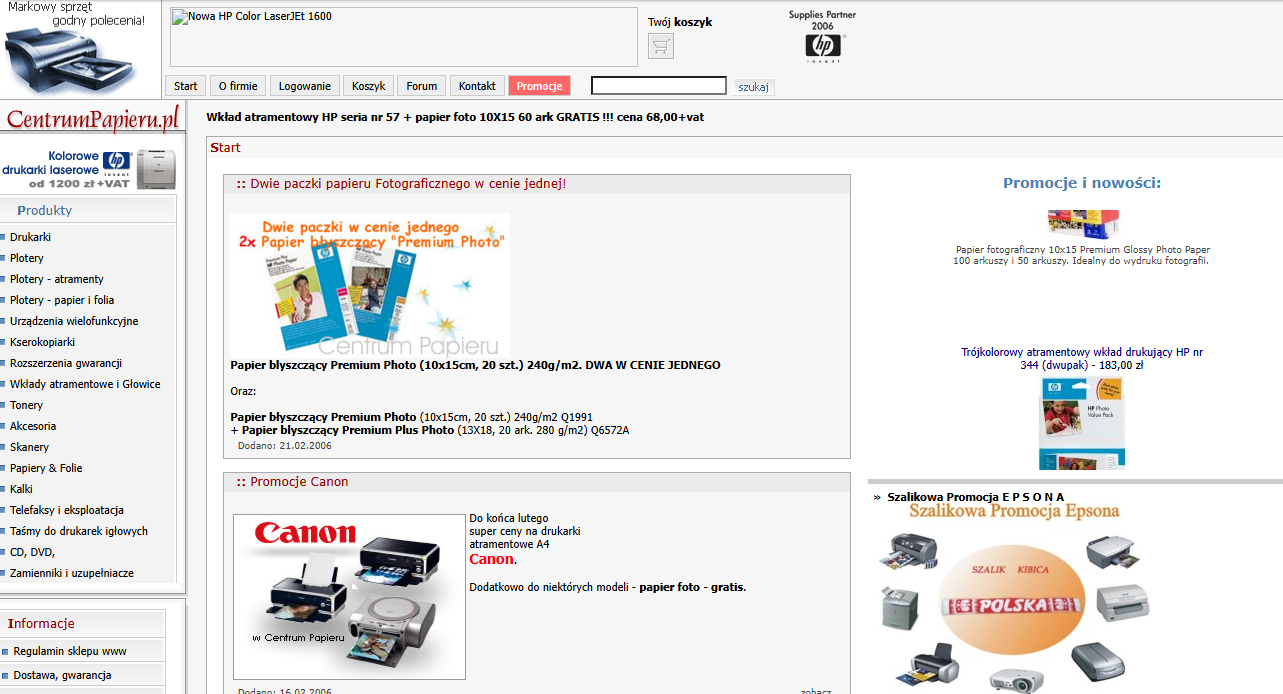The width and height of the screenshot is (1283, 694).
Task: Click the CentrumPapieru.pl logo
Action: (93, 119)
